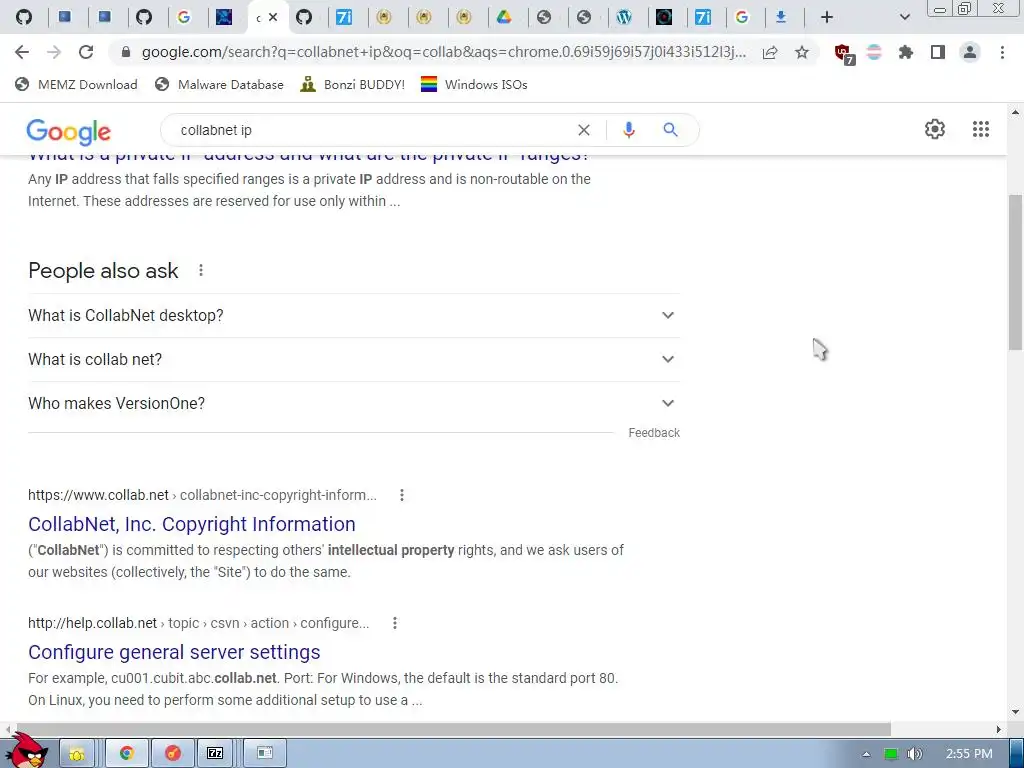Open Chrome's three-dot main menu

coord(1002,52)
